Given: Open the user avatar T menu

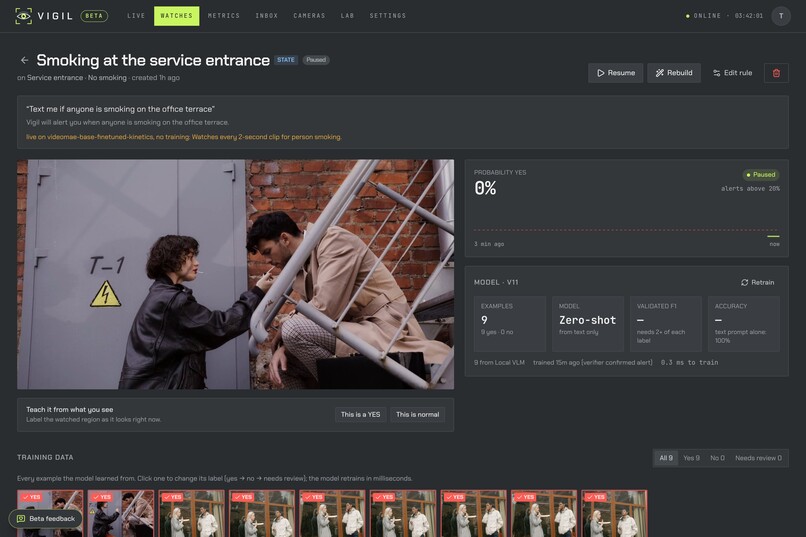Looking at the screenshot, I should point(781,16).
